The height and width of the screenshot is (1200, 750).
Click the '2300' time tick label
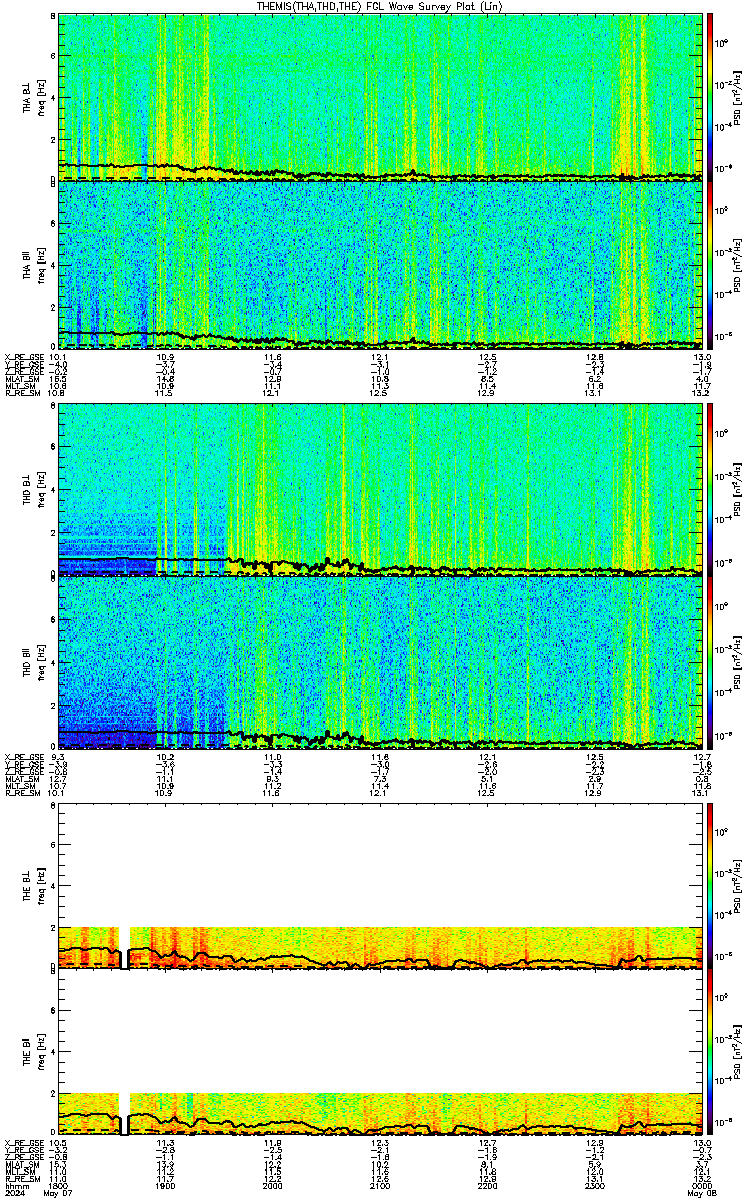click(594, 1187)
